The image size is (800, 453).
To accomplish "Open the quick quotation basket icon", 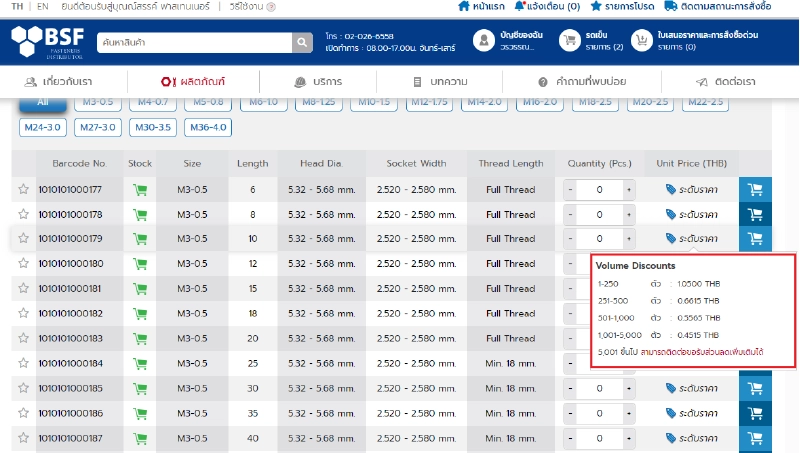I will (644, 41).
